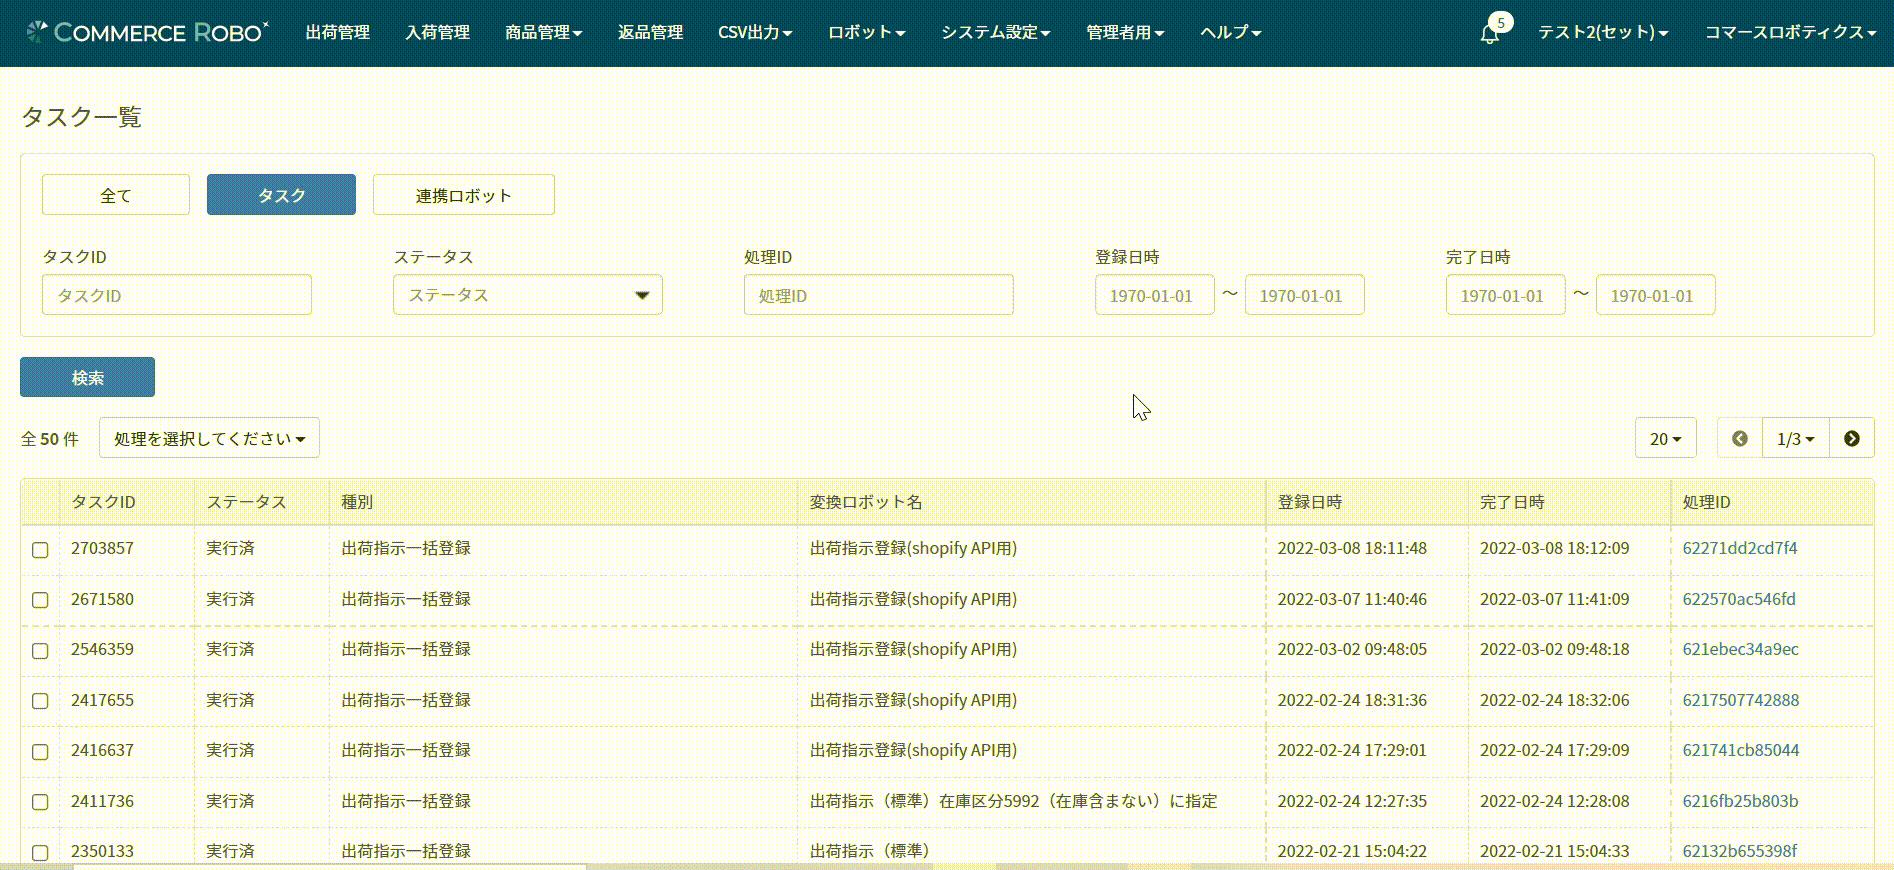The width and height of the screenshot is (1894, 870).
Task: Open the notification bell icon
Action: [1489, 33]
